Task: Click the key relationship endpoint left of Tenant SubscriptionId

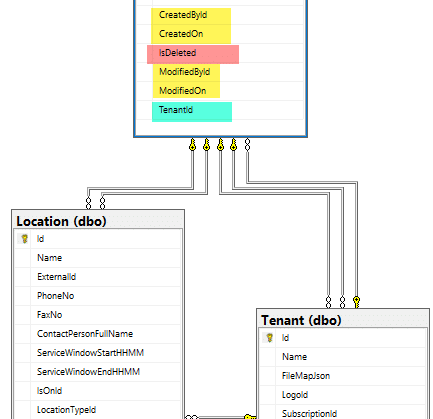Action: [250, 416]
